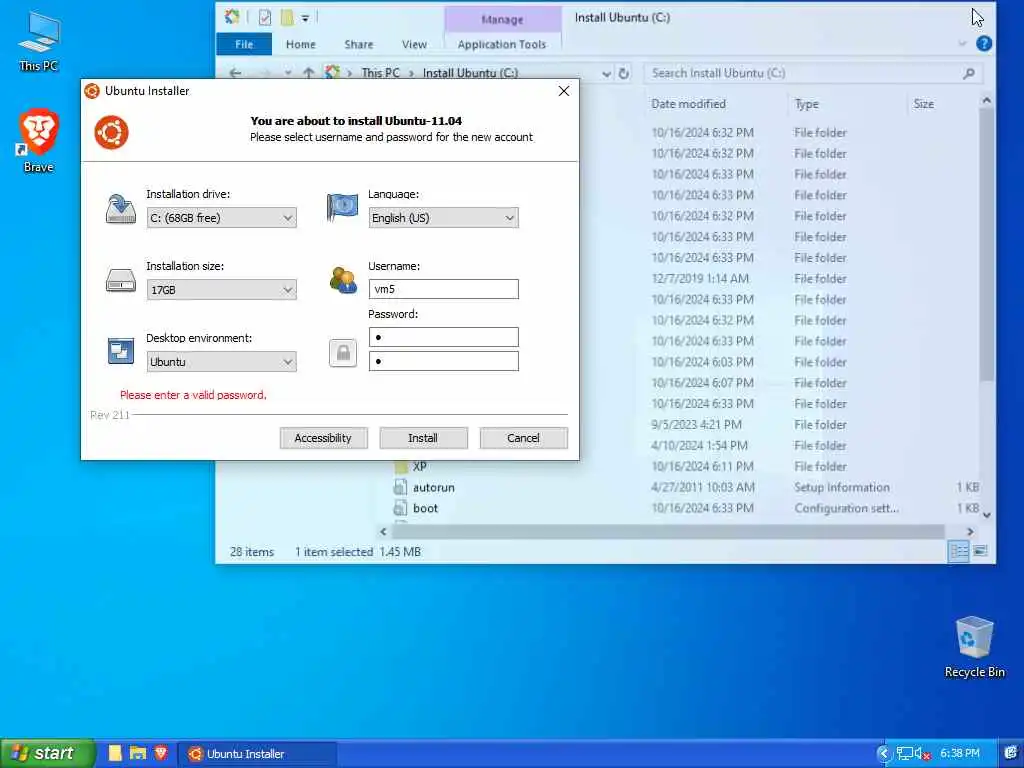1024x768 pixels.
Task: Click the Ubuntu Installer taskbar button
Action: [x=260, y=754]
